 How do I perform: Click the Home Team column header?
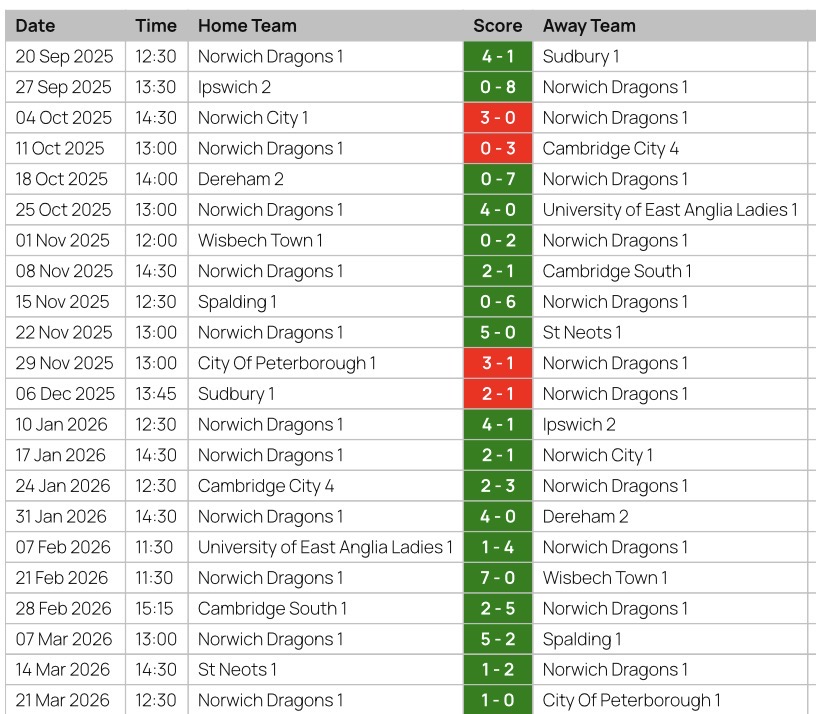point(247,26)
